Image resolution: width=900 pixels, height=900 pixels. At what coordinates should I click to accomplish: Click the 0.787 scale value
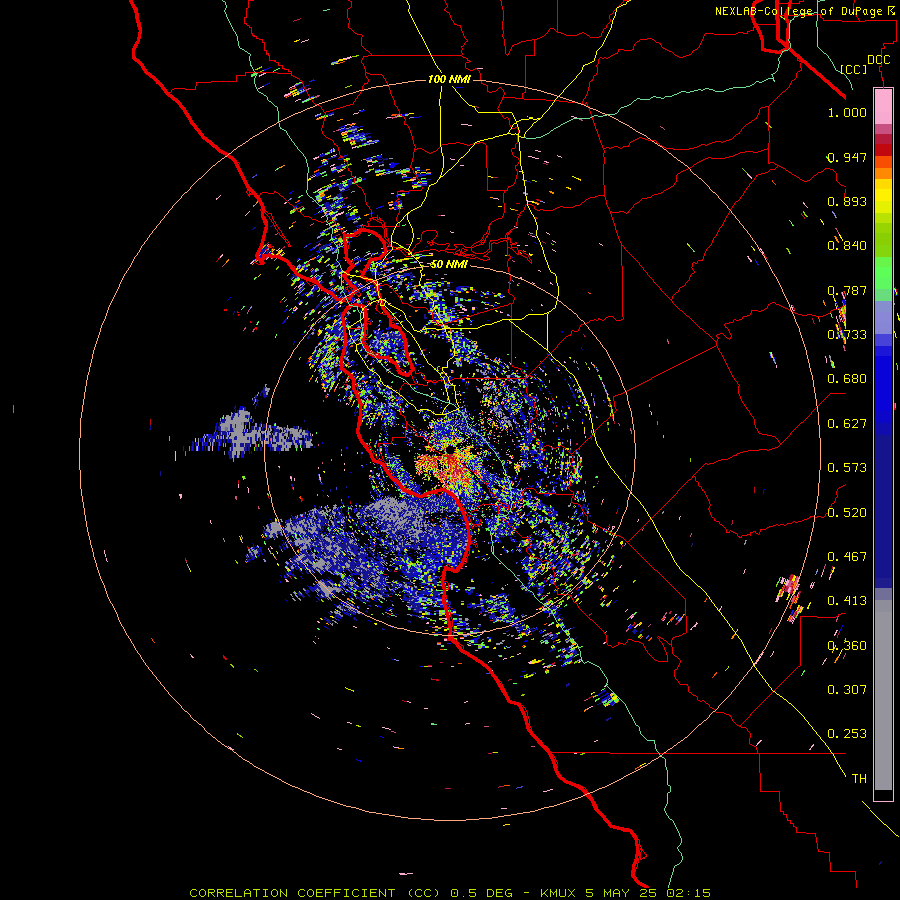[x=847, y=290]
